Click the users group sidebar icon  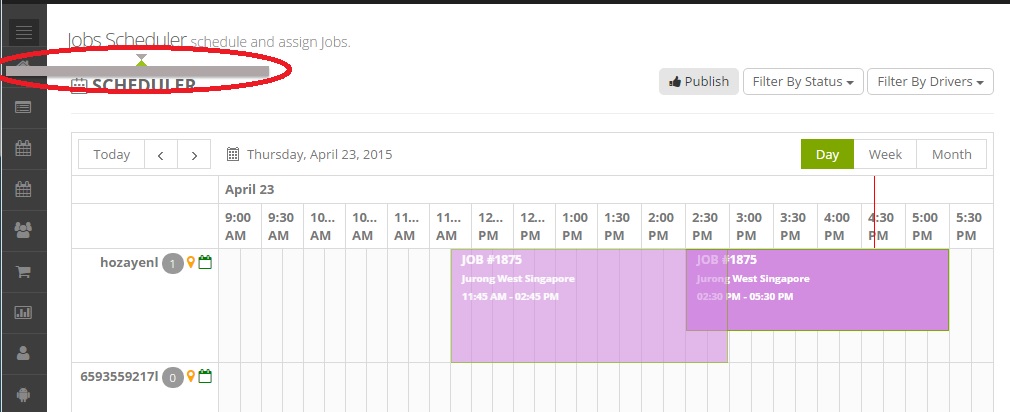tap(23, 229)
